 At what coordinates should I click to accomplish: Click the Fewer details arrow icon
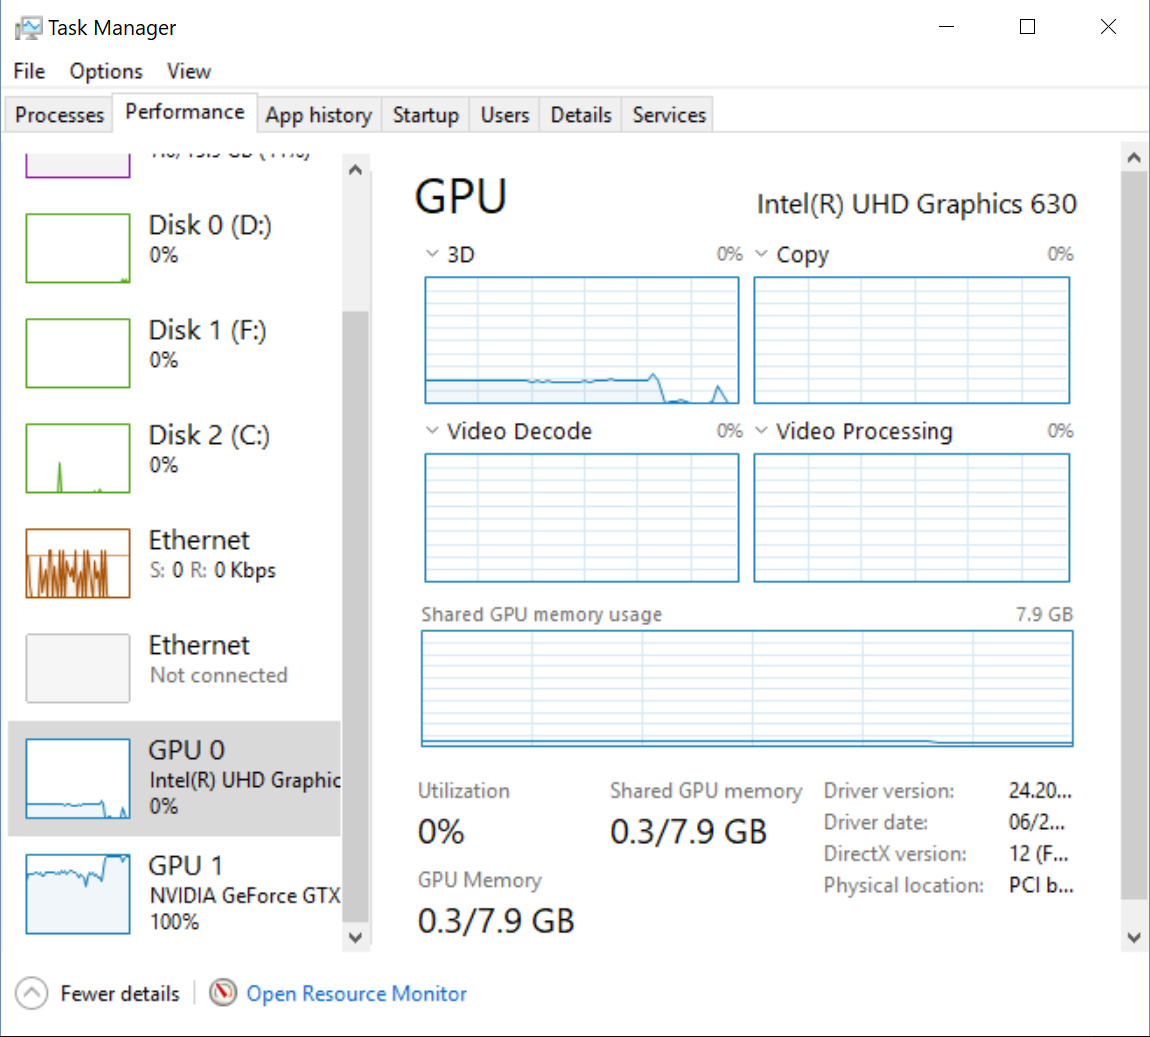tap(32, 993)
